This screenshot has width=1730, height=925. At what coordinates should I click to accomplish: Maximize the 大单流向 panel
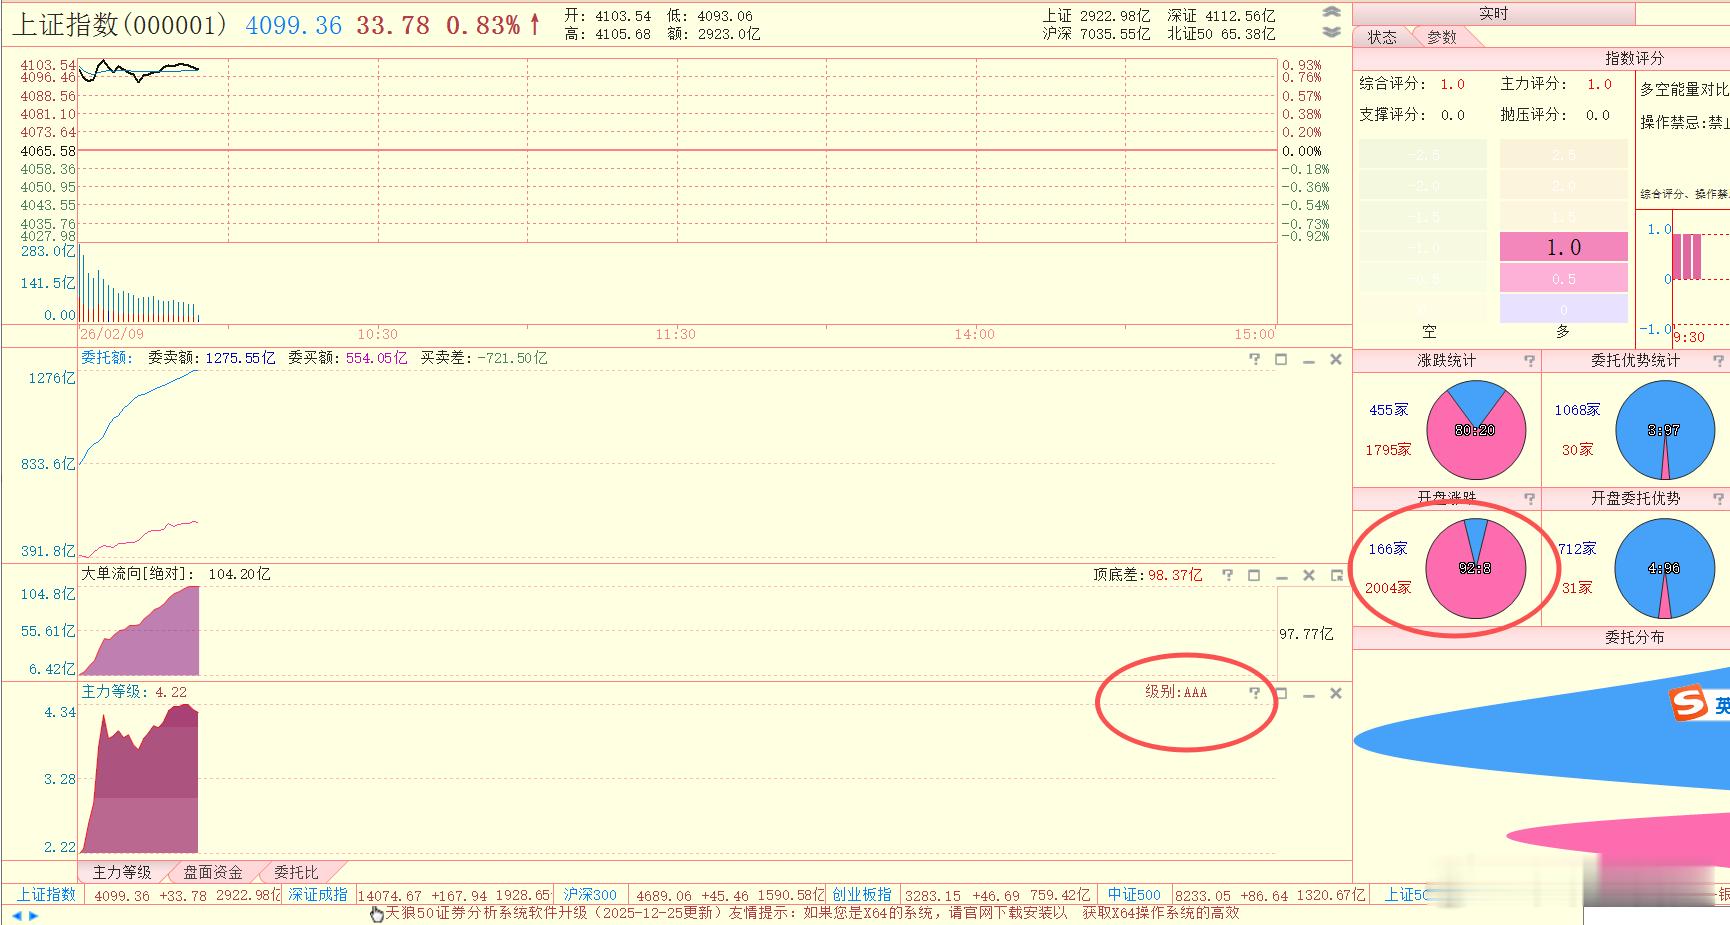click(x=1254, y=575)
